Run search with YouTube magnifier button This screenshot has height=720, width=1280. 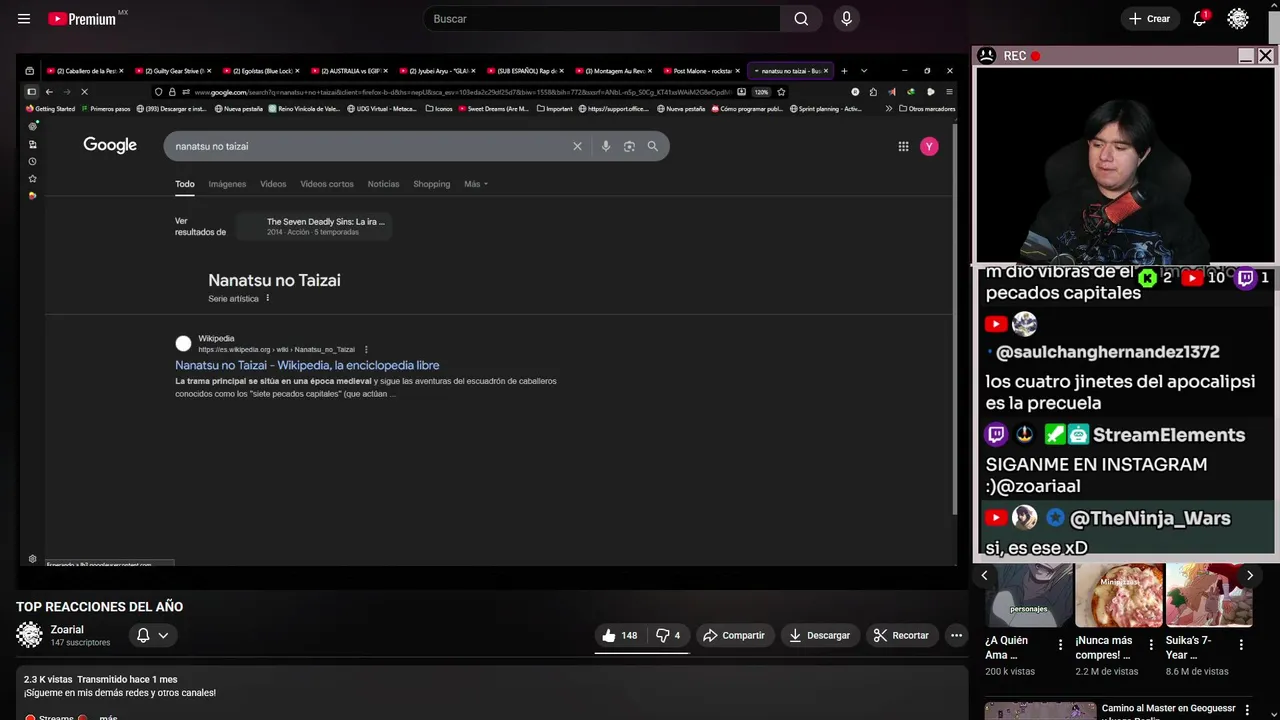coord(801,19)
